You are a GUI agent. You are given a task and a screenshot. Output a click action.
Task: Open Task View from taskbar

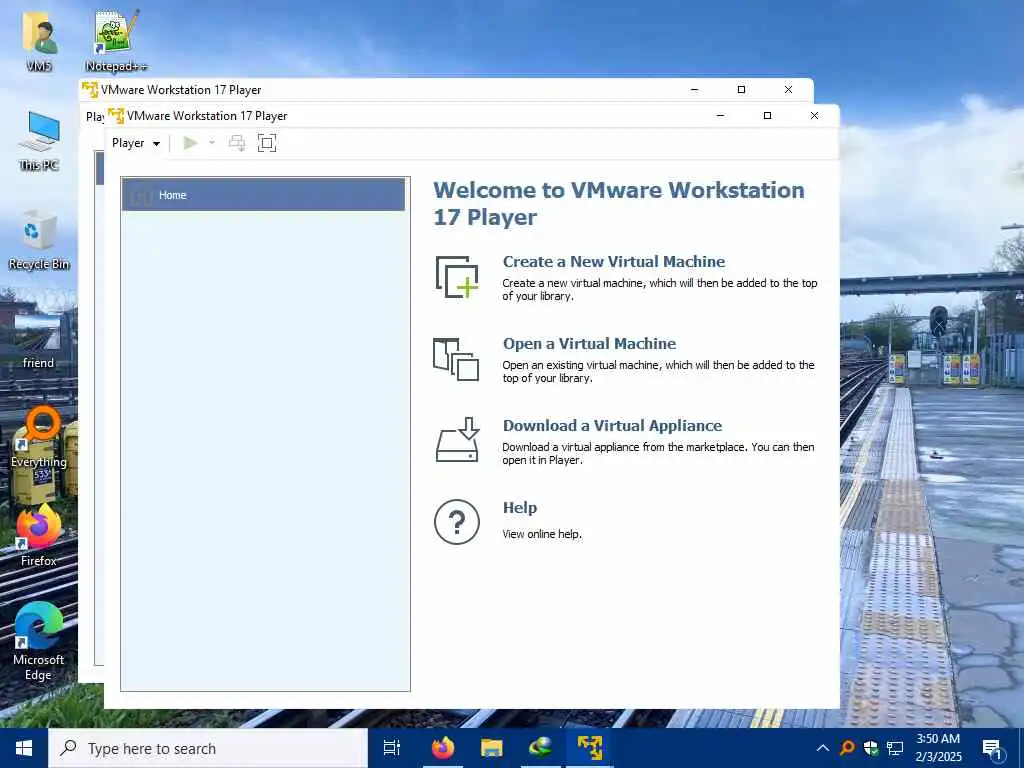pyautogui.click(x=392, y=748)
